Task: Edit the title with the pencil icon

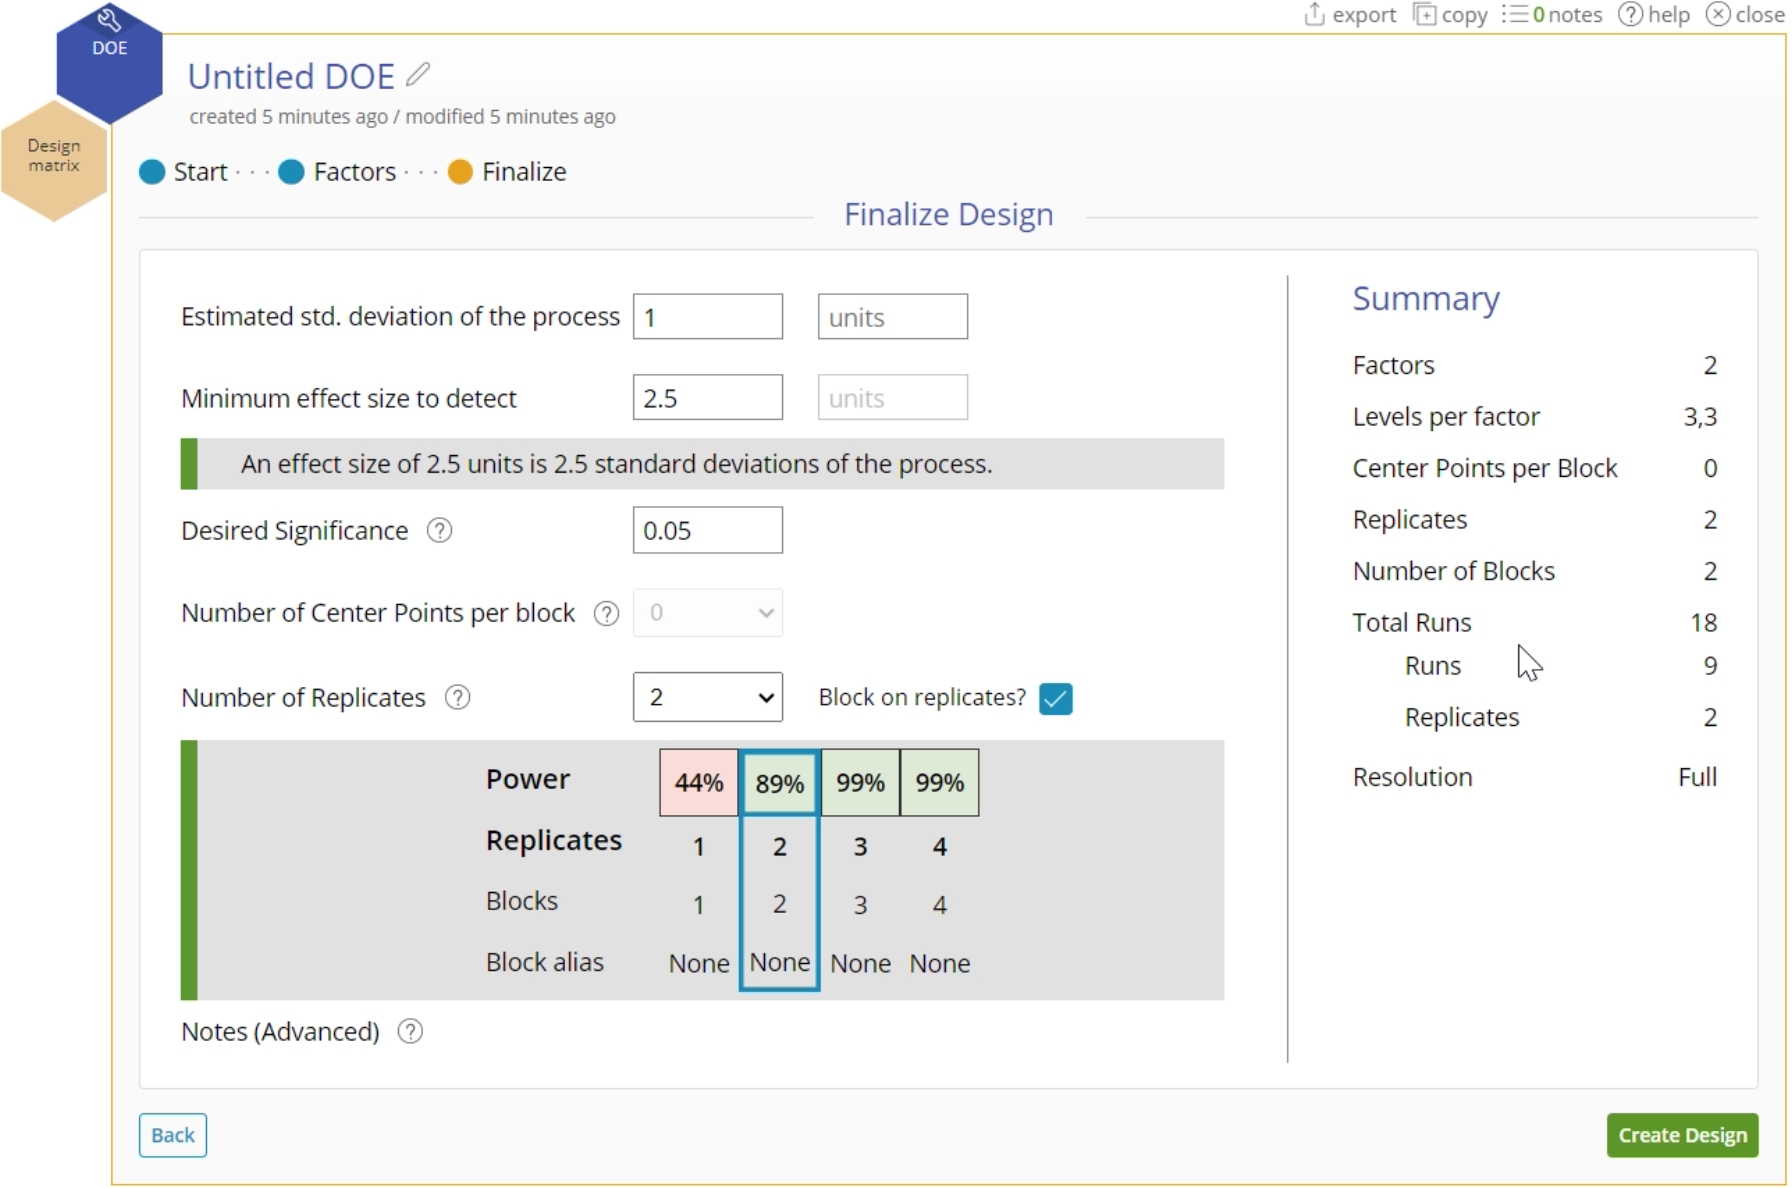Action: [418, 75]
